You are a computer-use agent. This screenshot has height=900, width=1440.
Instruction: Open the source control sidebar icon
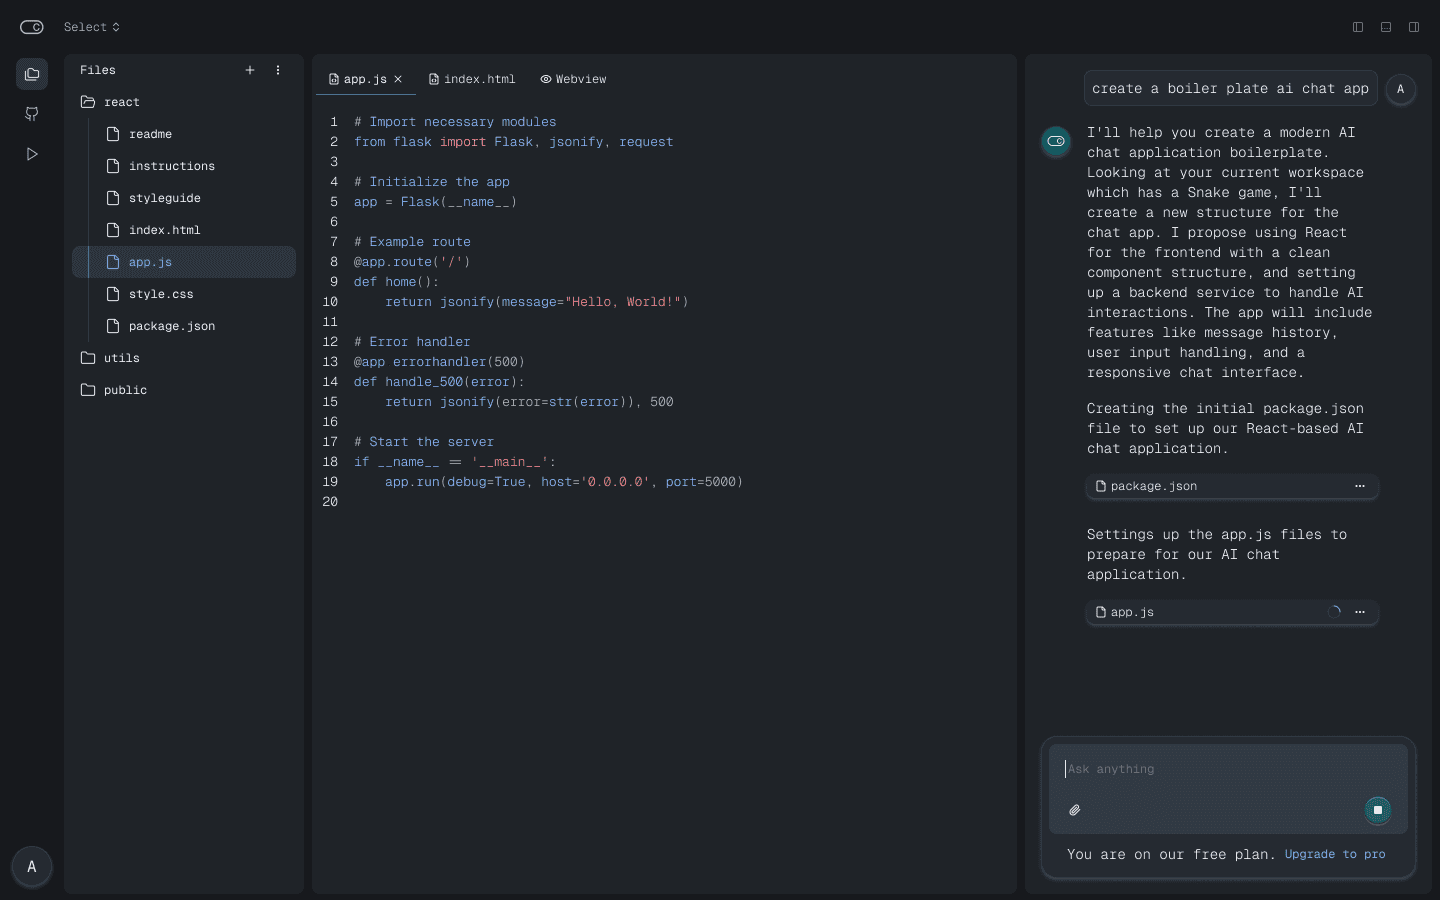[32, 114]
